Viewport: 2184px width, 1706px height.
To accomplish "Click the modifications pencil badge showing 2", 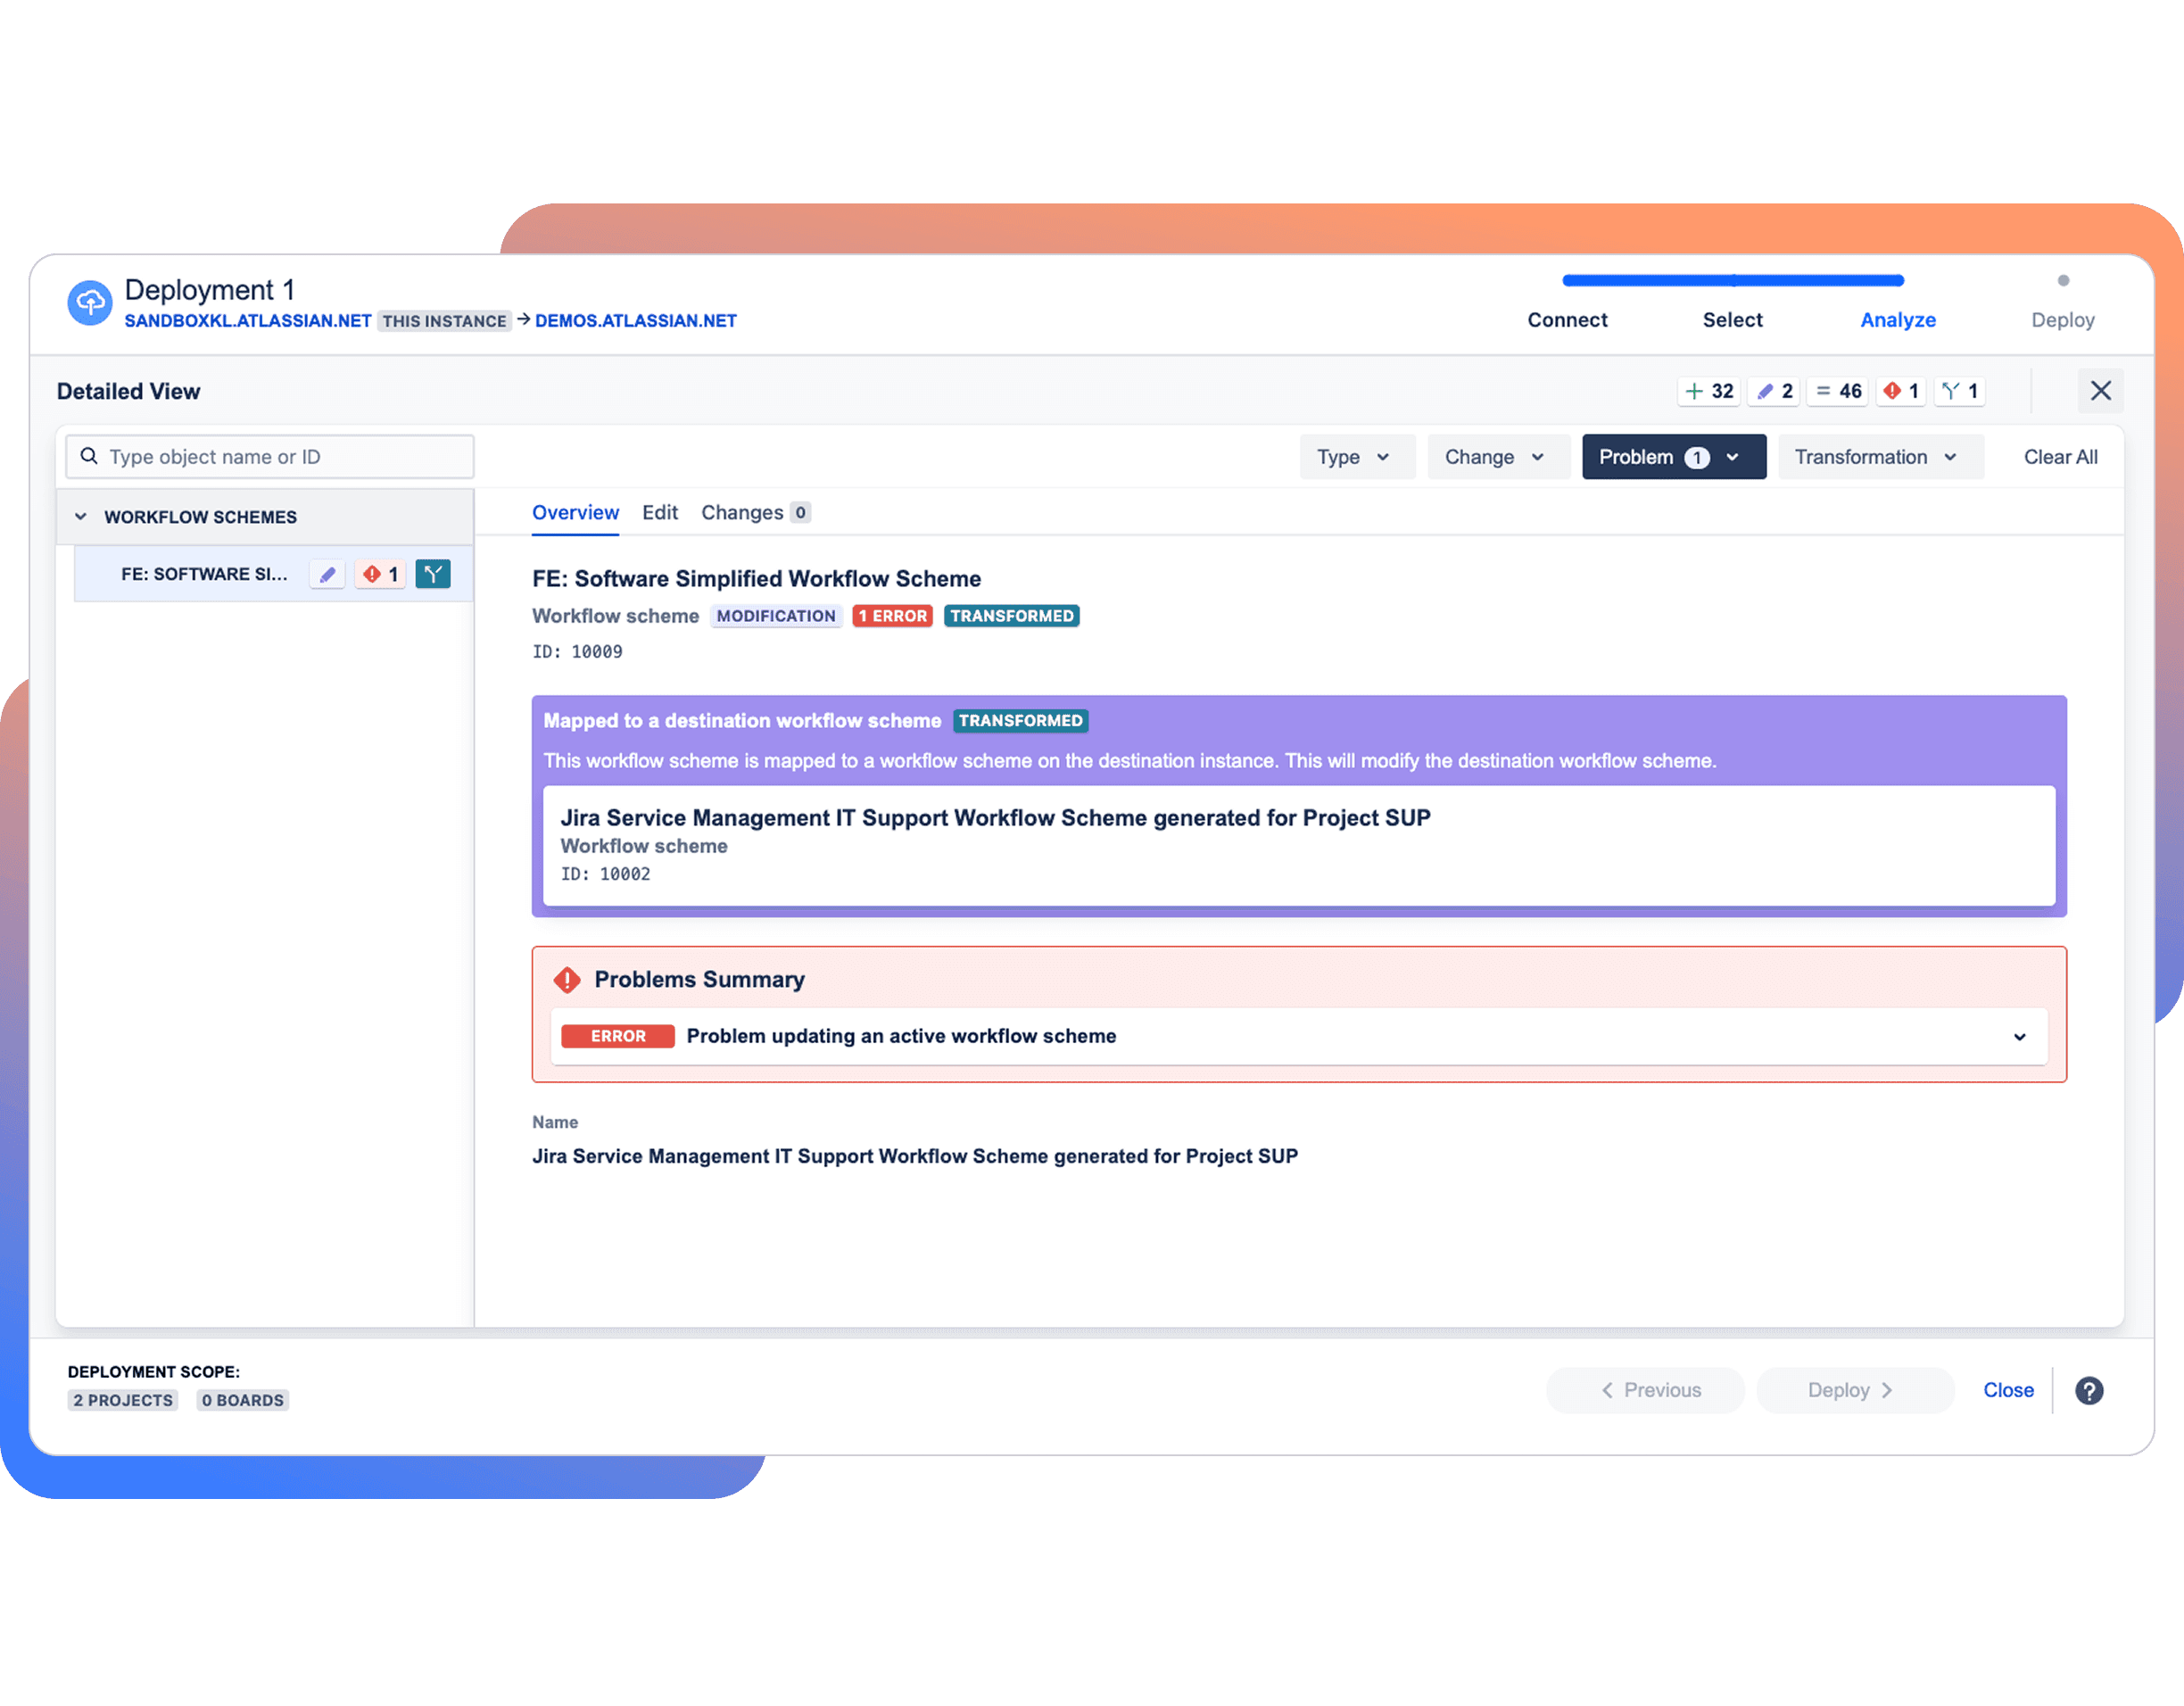I will 1773,391.
